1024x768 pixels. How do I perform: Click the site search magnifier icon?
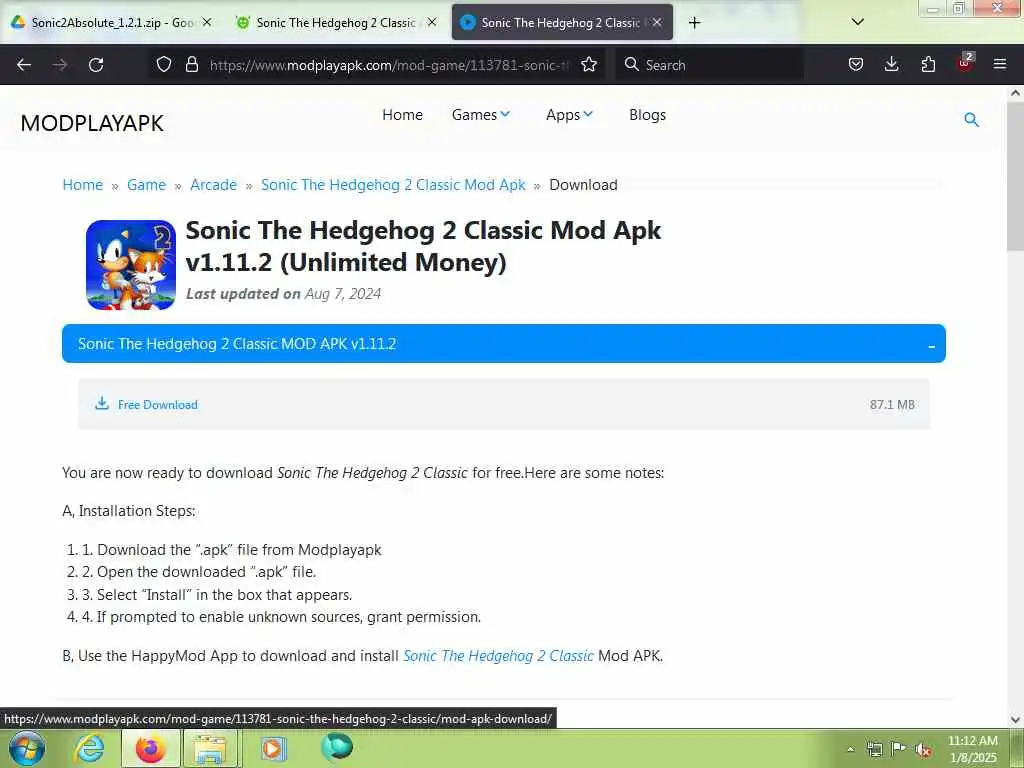tap(972, 120)
